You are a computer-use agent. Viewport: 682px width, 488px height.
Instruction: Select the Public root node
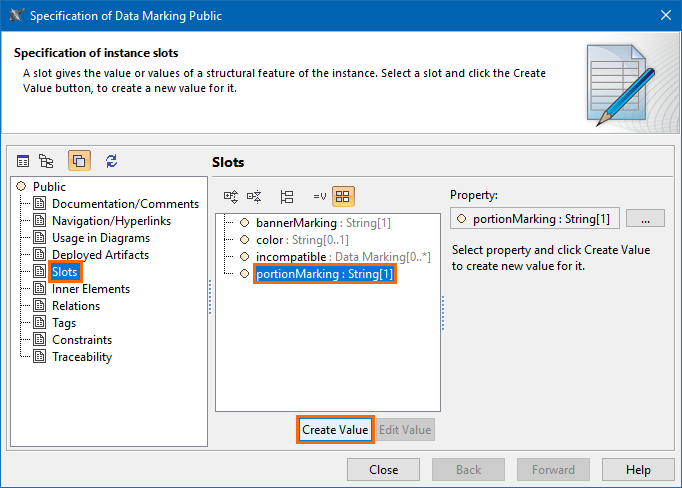[49, 187]
